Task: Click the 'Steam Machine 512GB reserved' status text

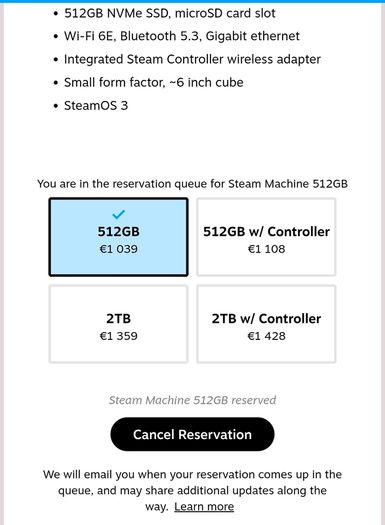Action: point(192,400)
